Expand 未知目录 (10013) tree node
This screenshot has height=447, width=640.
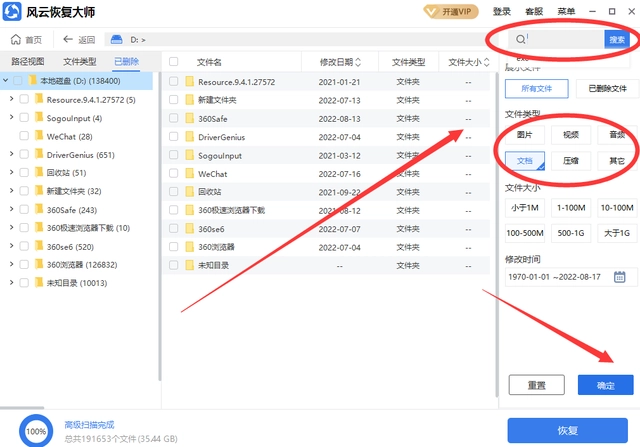(11, 282)
